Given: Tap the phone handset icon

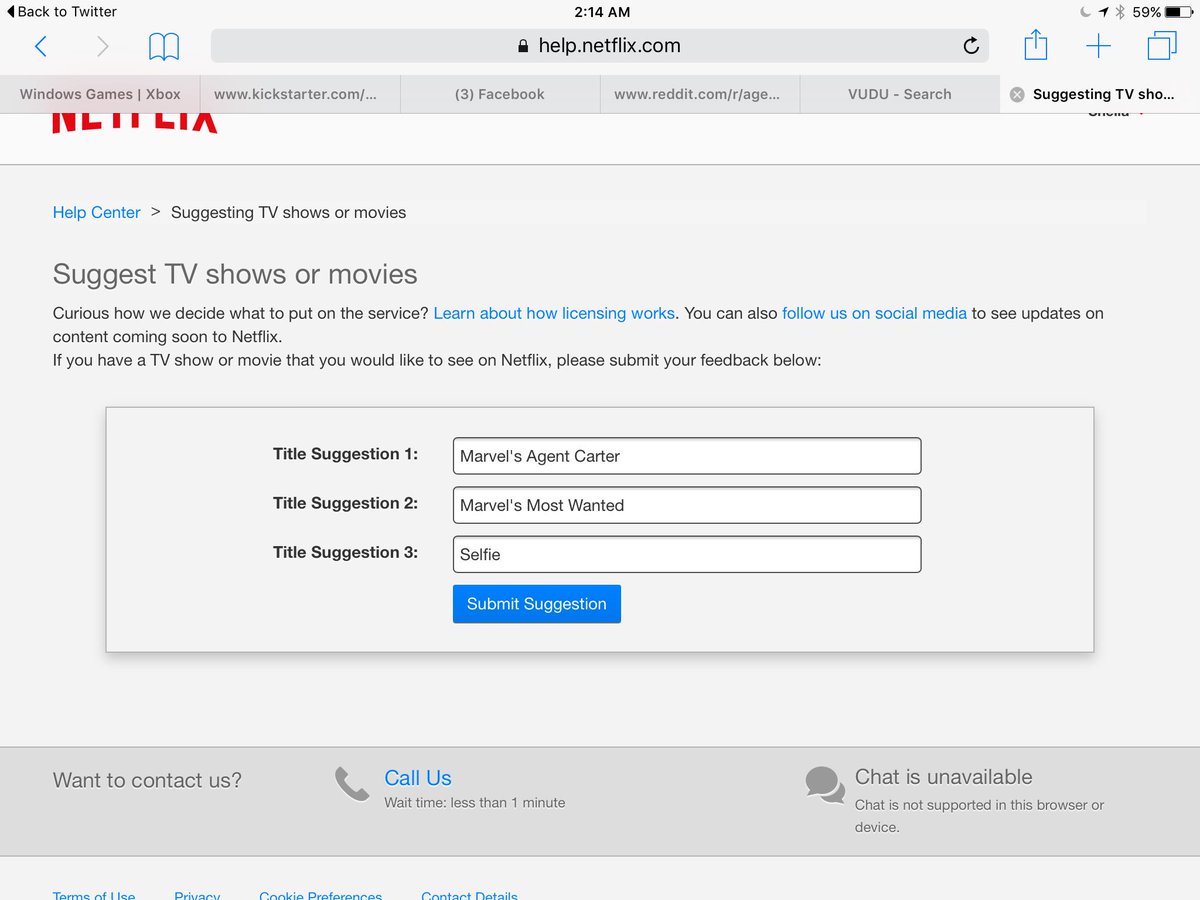Looking at the screenshot, I should (x=352, y=784).
